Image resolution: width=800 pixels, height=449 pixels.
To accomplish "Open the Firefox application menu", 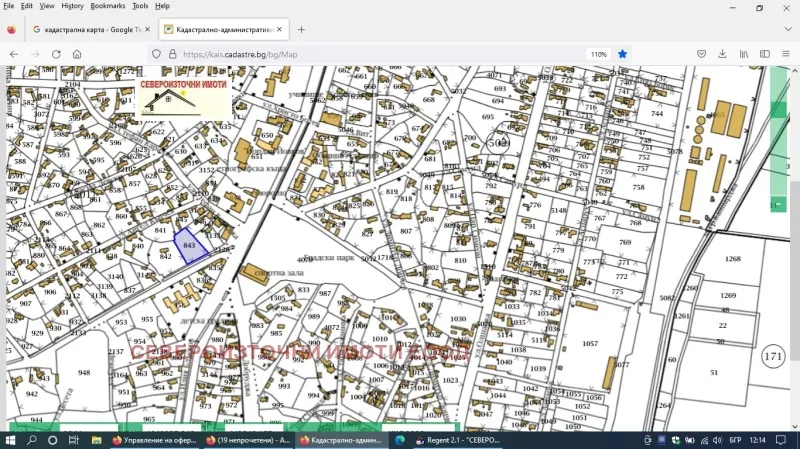I will click(787, 54).
